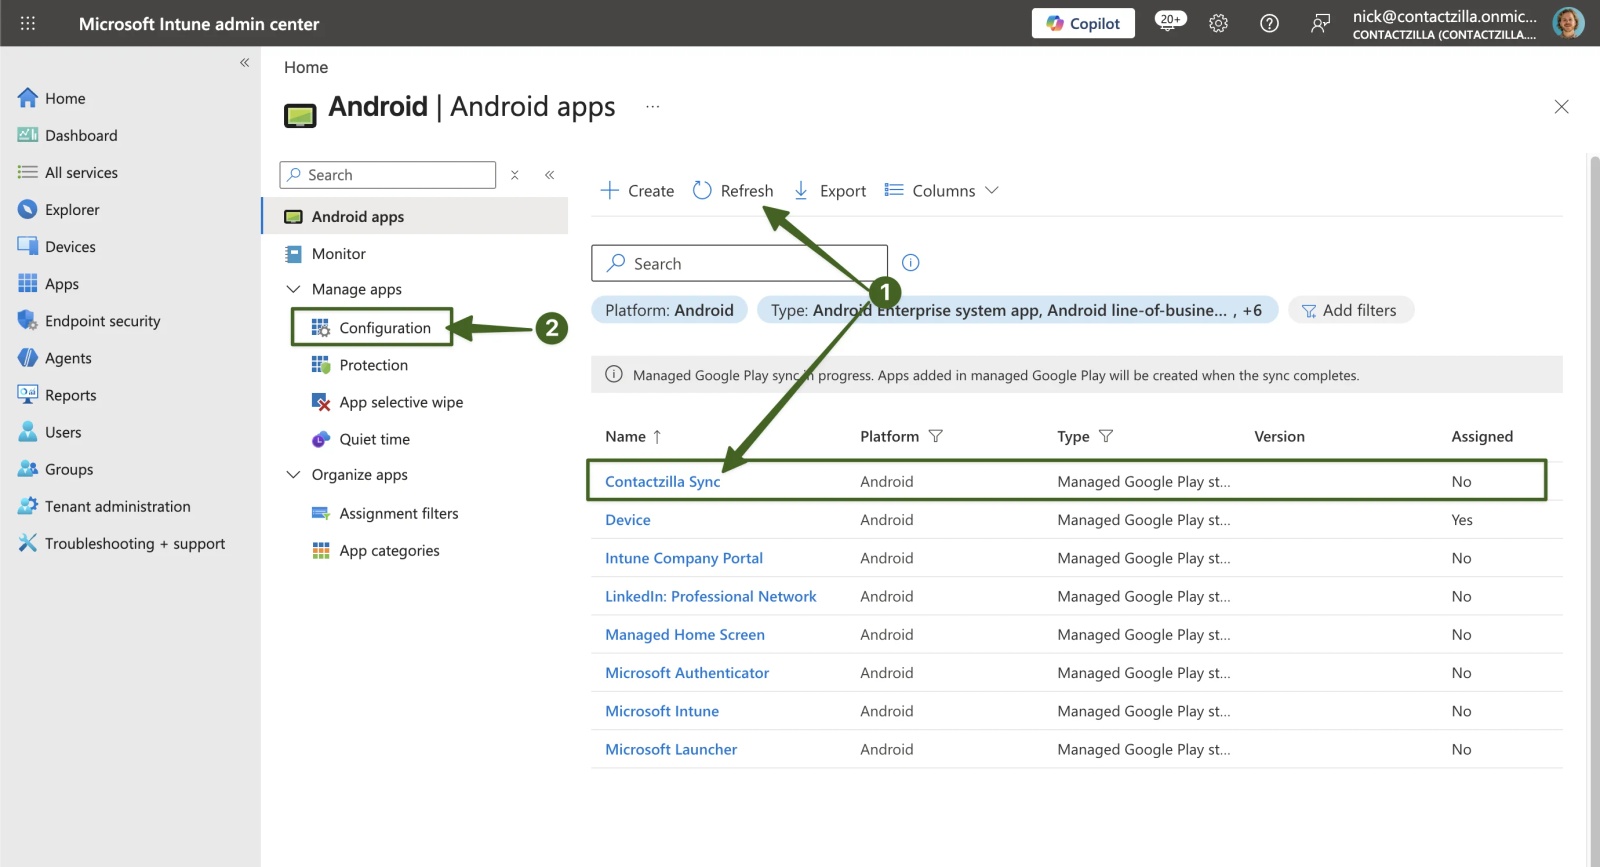Open the account profile avatar
Viewport: 1600px width, 867px height.
[x=1568, y=23]
